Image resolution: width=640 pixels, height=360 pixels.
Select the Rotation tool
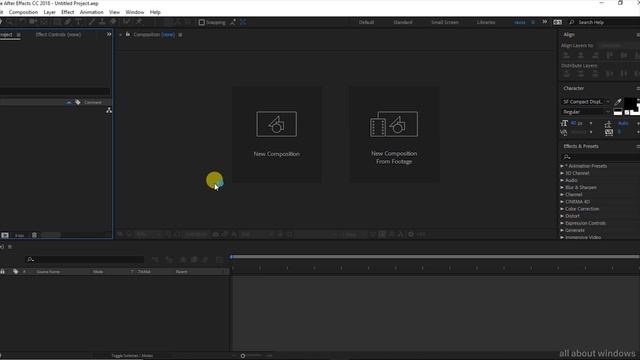point(22,22)
